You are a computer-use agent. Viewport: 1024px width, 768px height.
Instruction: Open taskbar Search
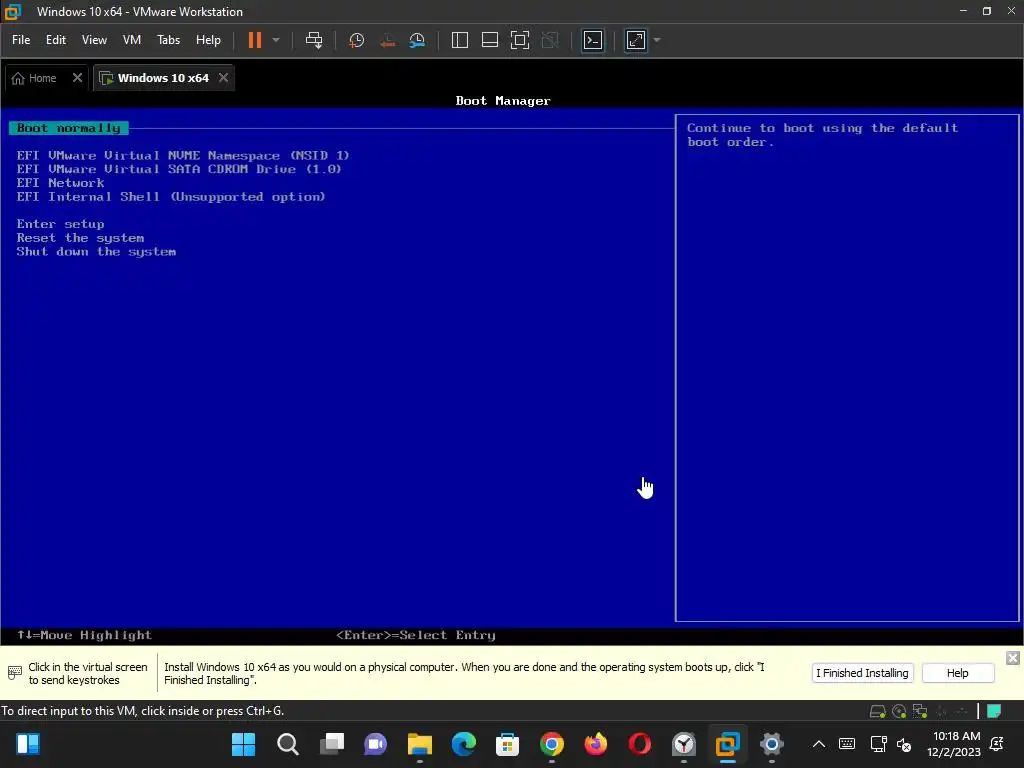pos(288,744)
